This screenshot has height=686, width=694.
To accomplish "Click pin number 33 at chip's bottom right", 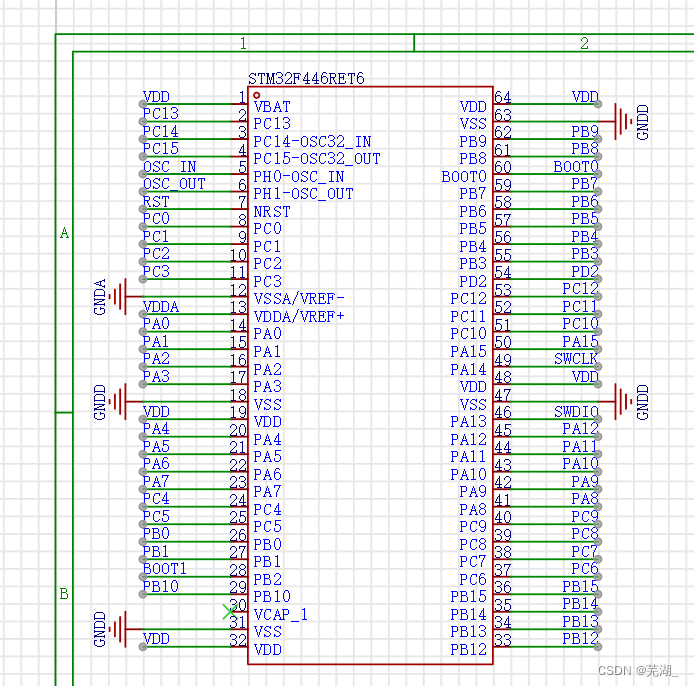I will [x=502, y=640].
